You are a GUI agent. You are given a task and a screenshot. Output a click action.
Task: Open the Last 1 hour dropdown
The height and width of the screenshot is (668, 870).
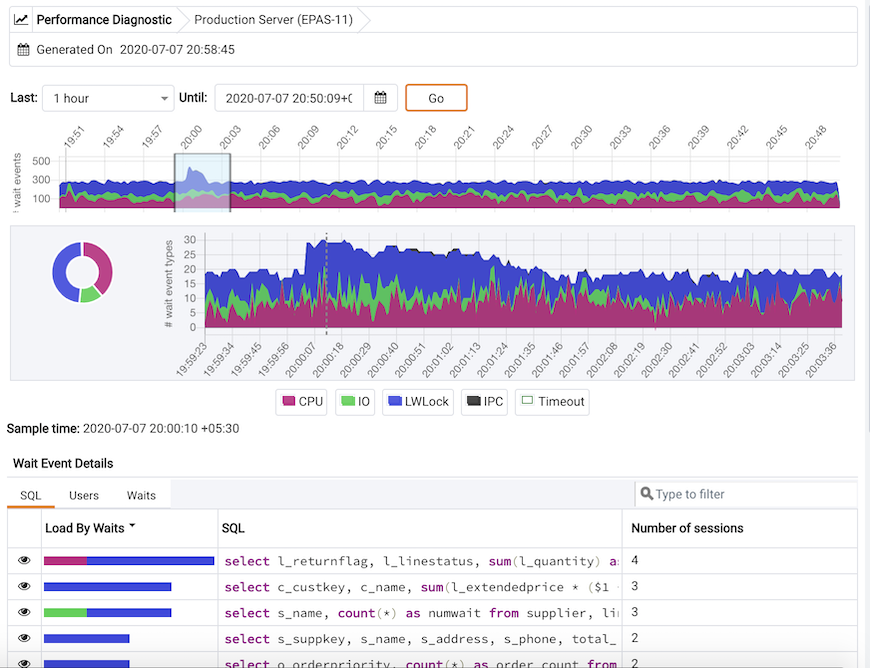click(108, 98)
